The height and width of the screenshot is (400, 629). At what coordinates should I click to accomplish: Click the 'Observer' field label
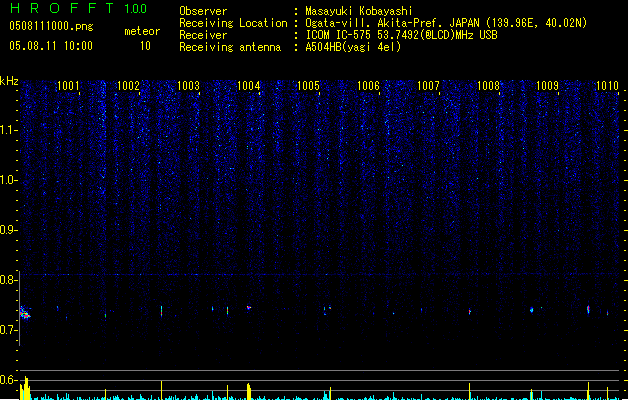(x=203, y=11)
